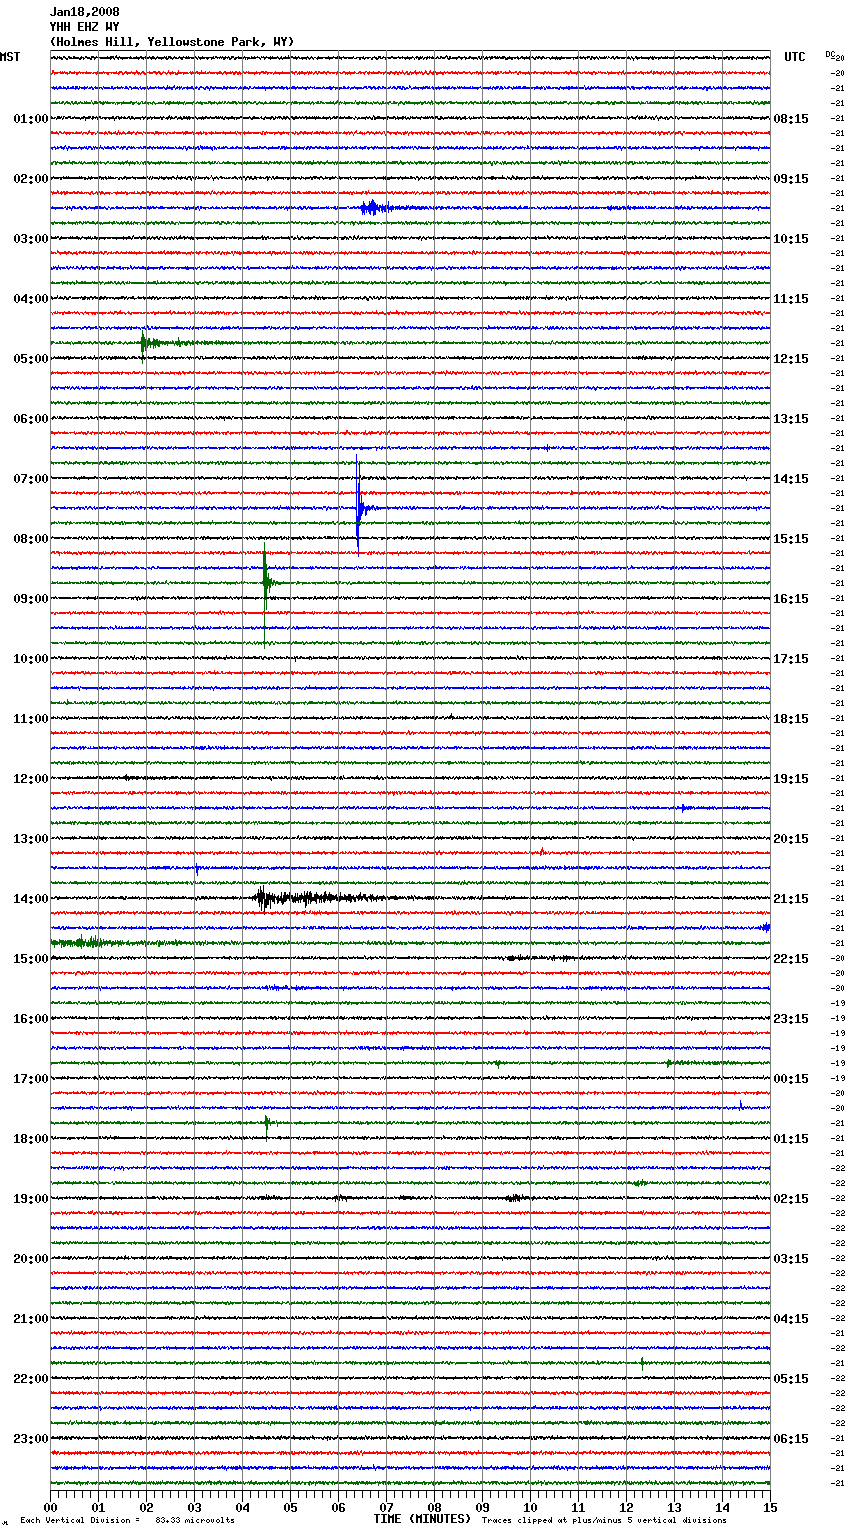Screen dimensions: 850x1534
Task: Click the 00 minute axis tick label
Action: click(x=50, y=1508)
